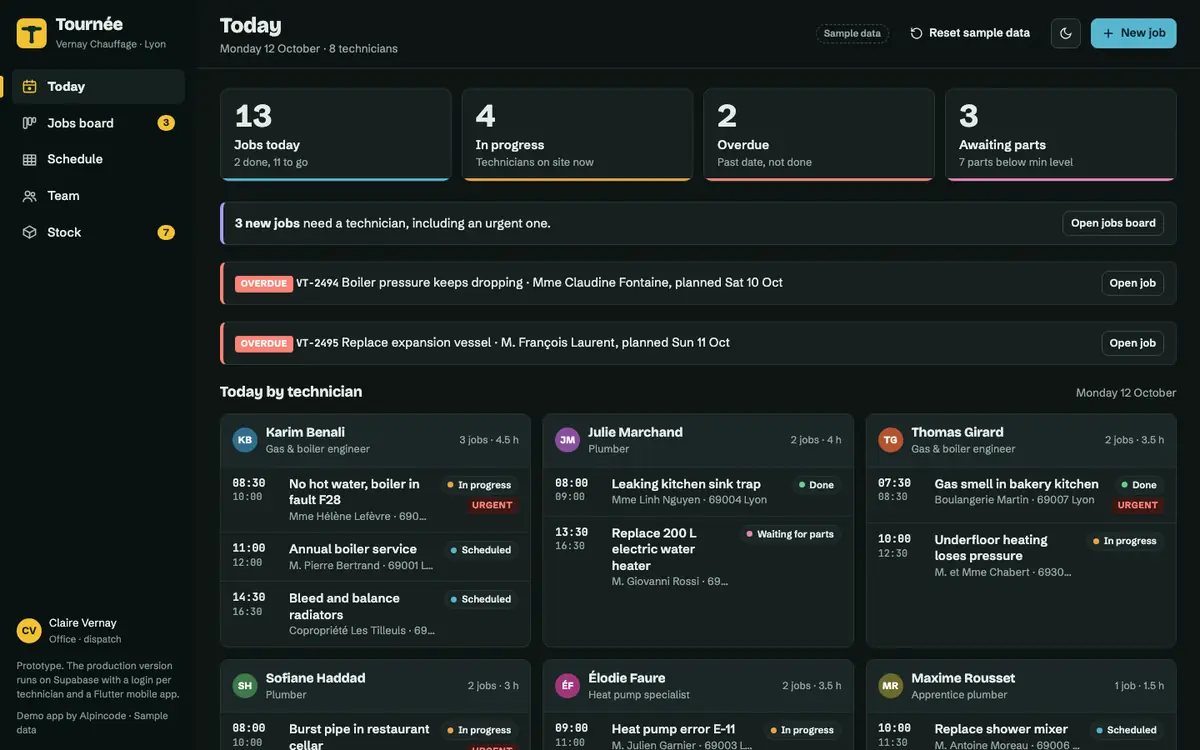Open Schedule in sidebar
Image resolution: width=1200 pixels, height=750 pixels.
click(98, 159)
